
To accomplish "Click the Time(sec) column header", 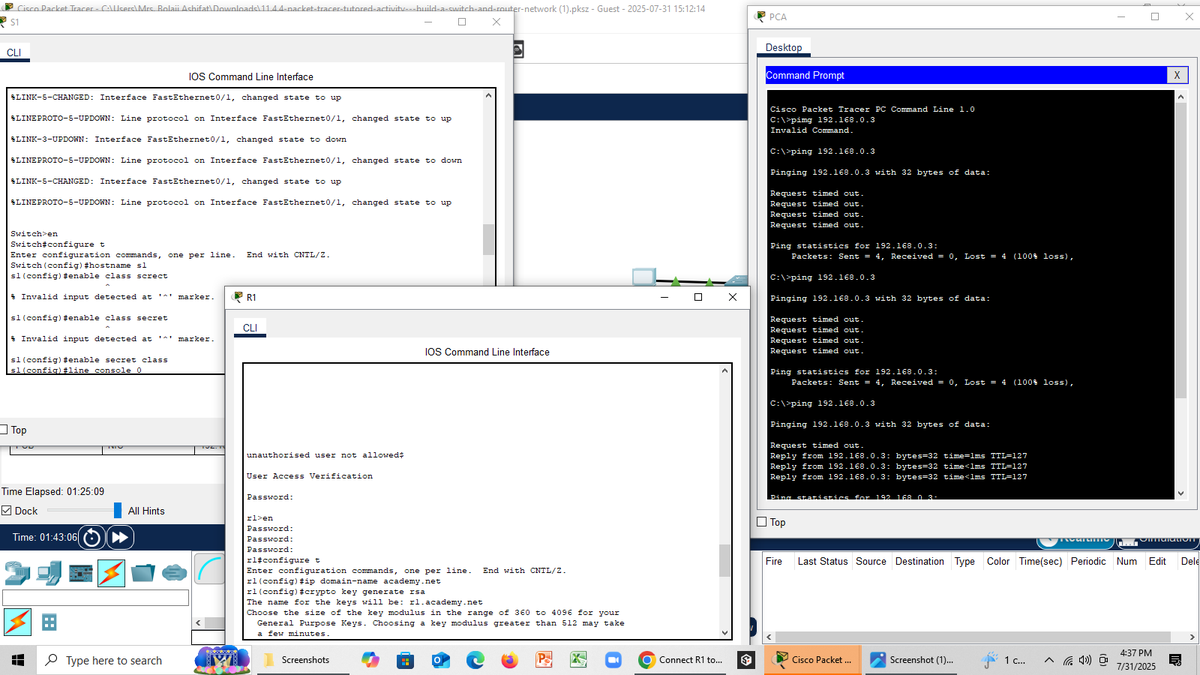I will click(1039, 562).
